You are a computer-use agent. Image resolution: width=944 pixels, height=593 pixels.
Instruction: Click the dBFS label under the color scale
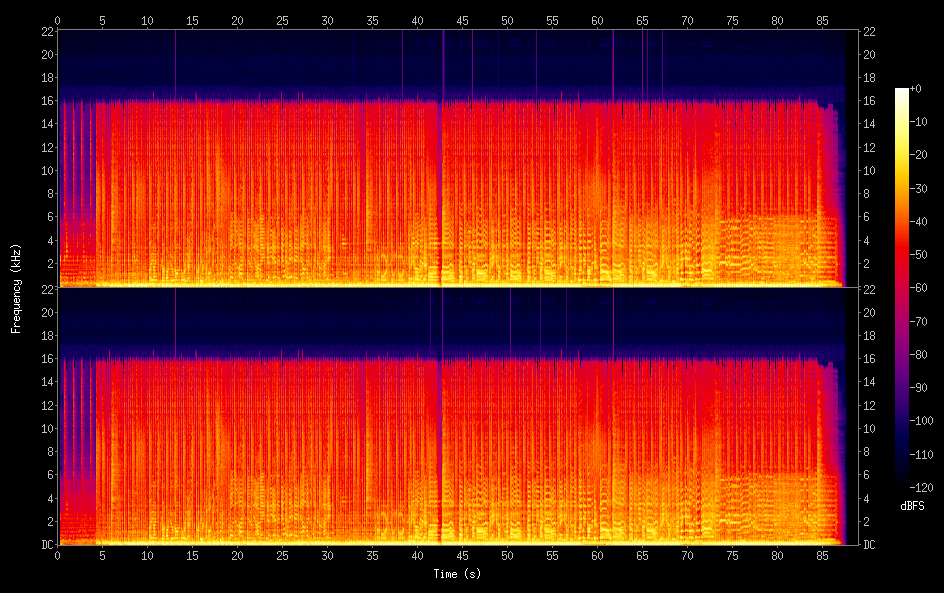coord(912,506)
